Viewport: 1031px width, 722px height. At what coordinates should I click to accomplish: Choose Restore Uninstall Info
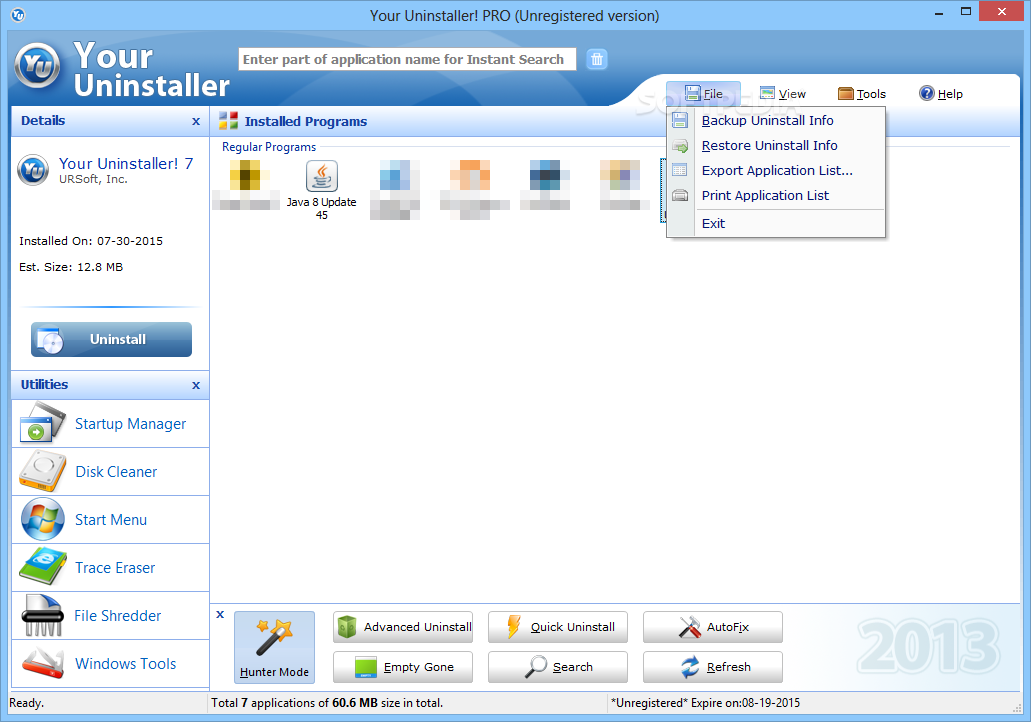(x=776, y=145)
